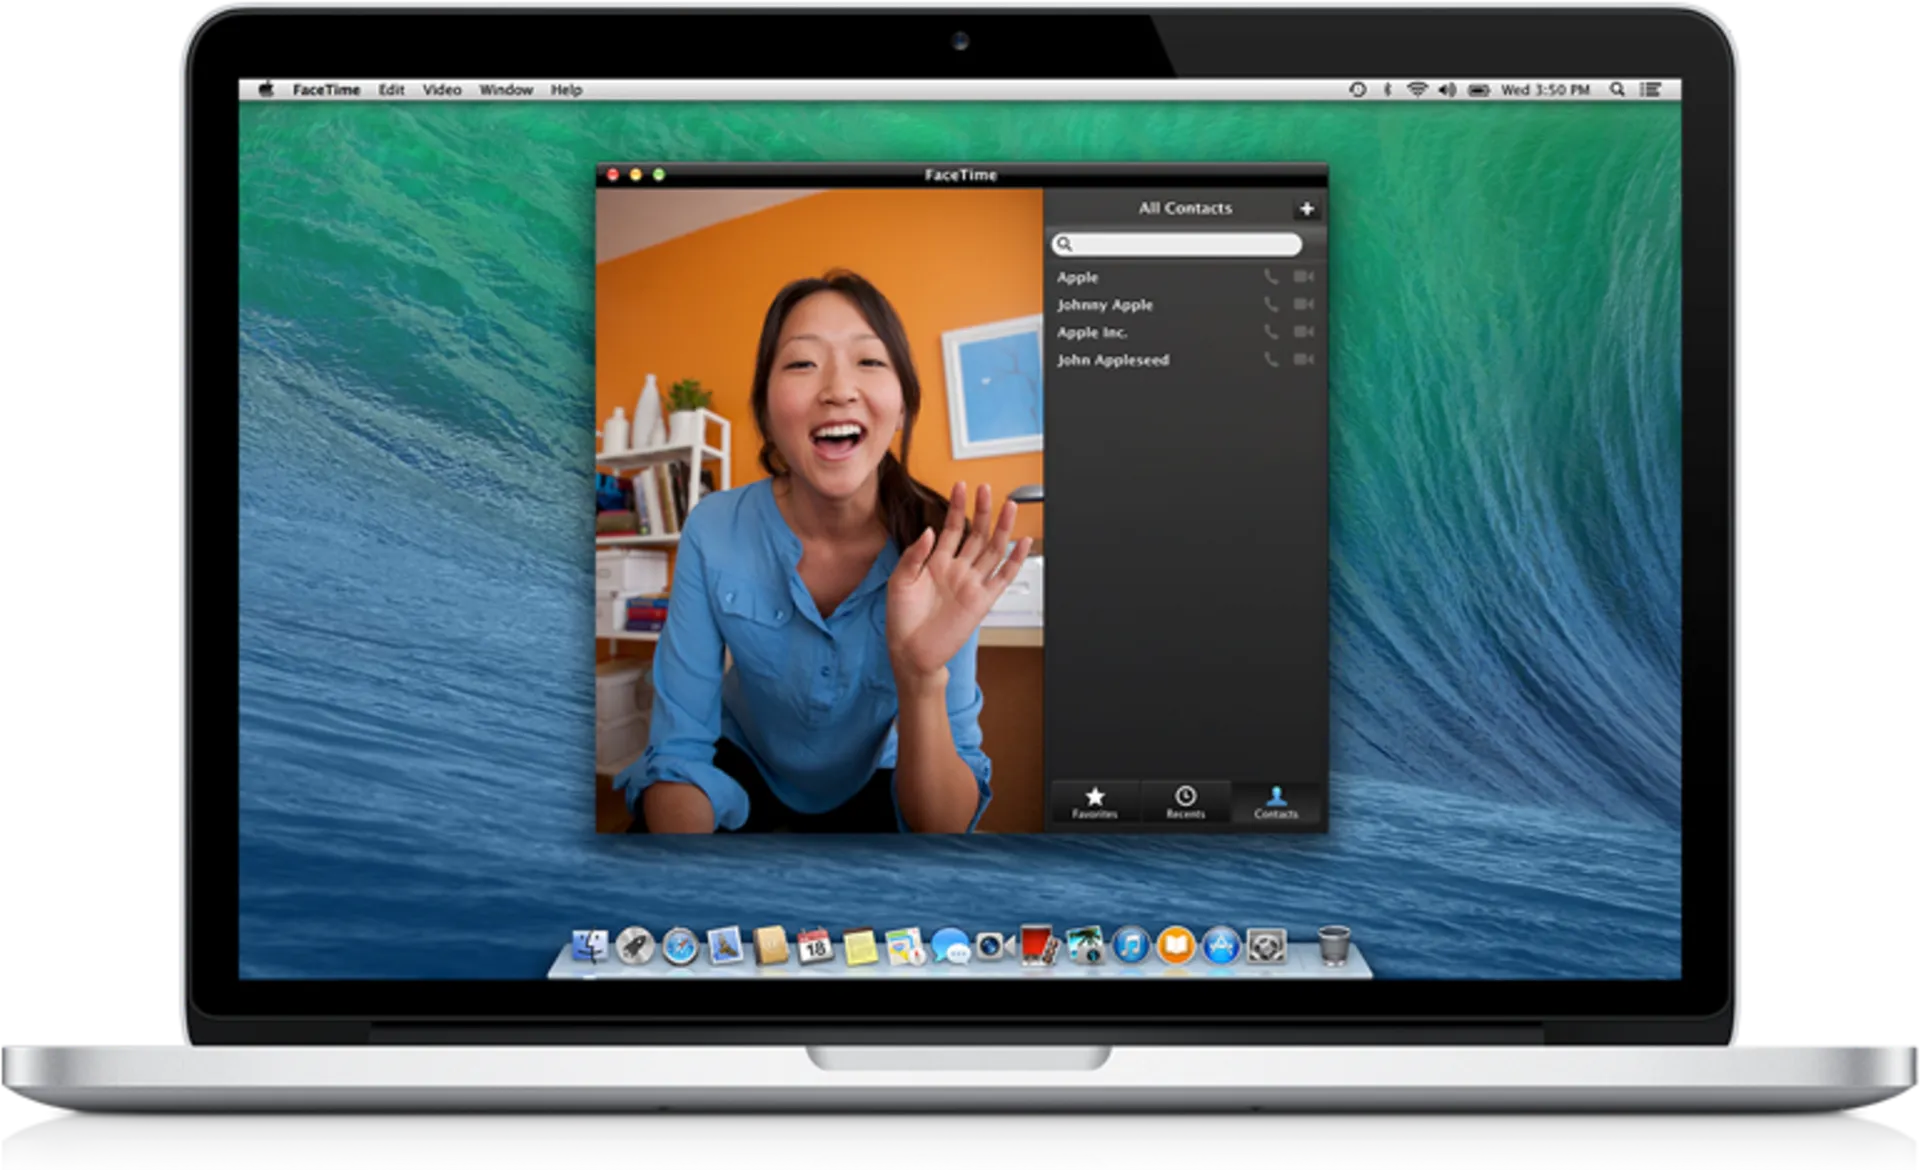This screenshot has height=1170, width=1920.
Task: Switch to the Recents tab
Action: [1185, 803]
